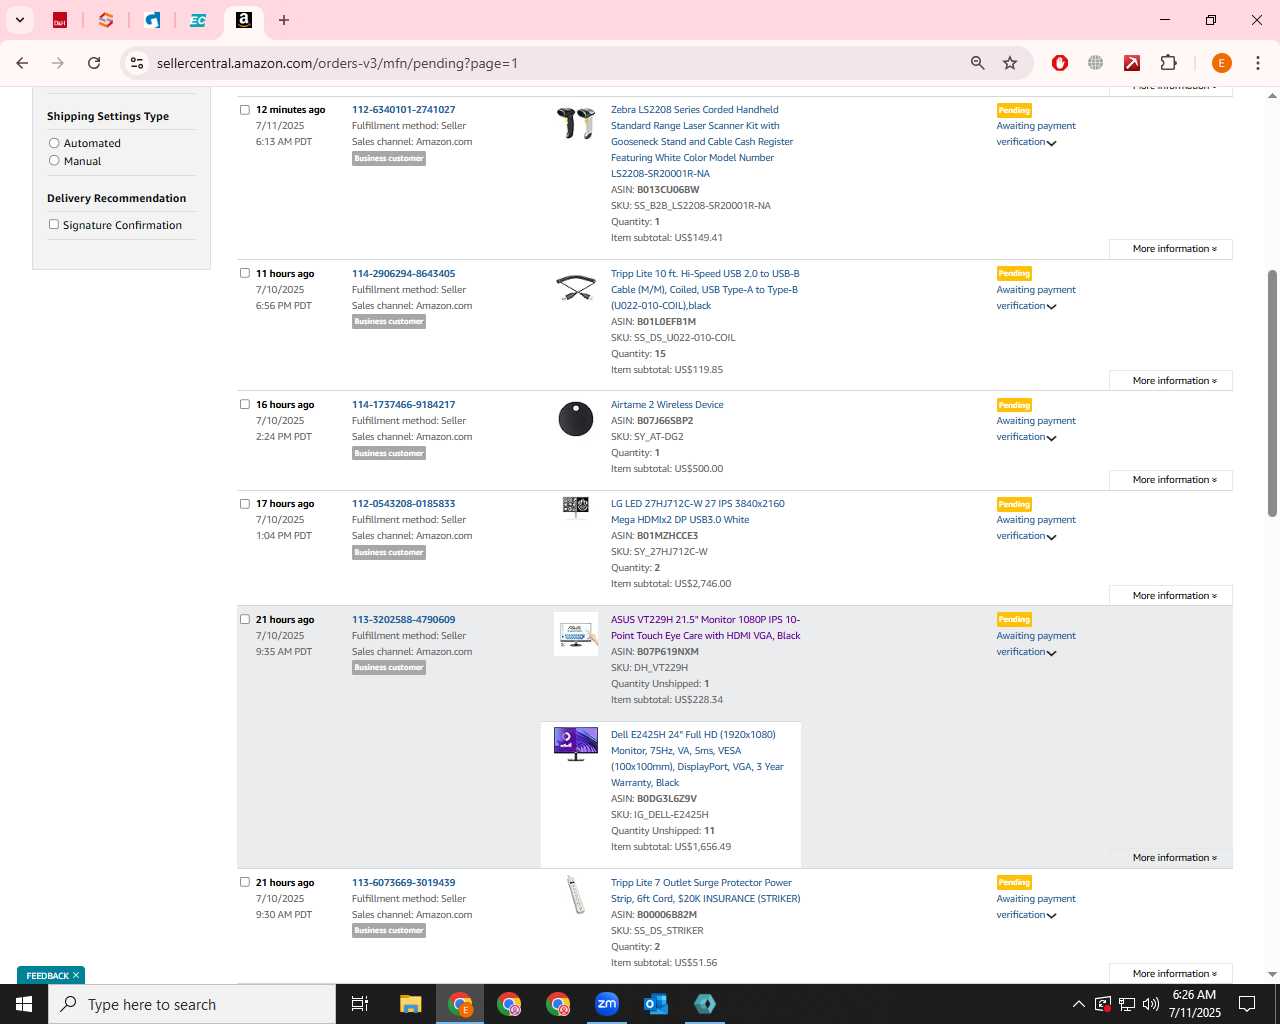Select the Automated shipping settings radio
Image resolution: width=1280 pixels, height=1024 pixels.
[x=54, y=143]
